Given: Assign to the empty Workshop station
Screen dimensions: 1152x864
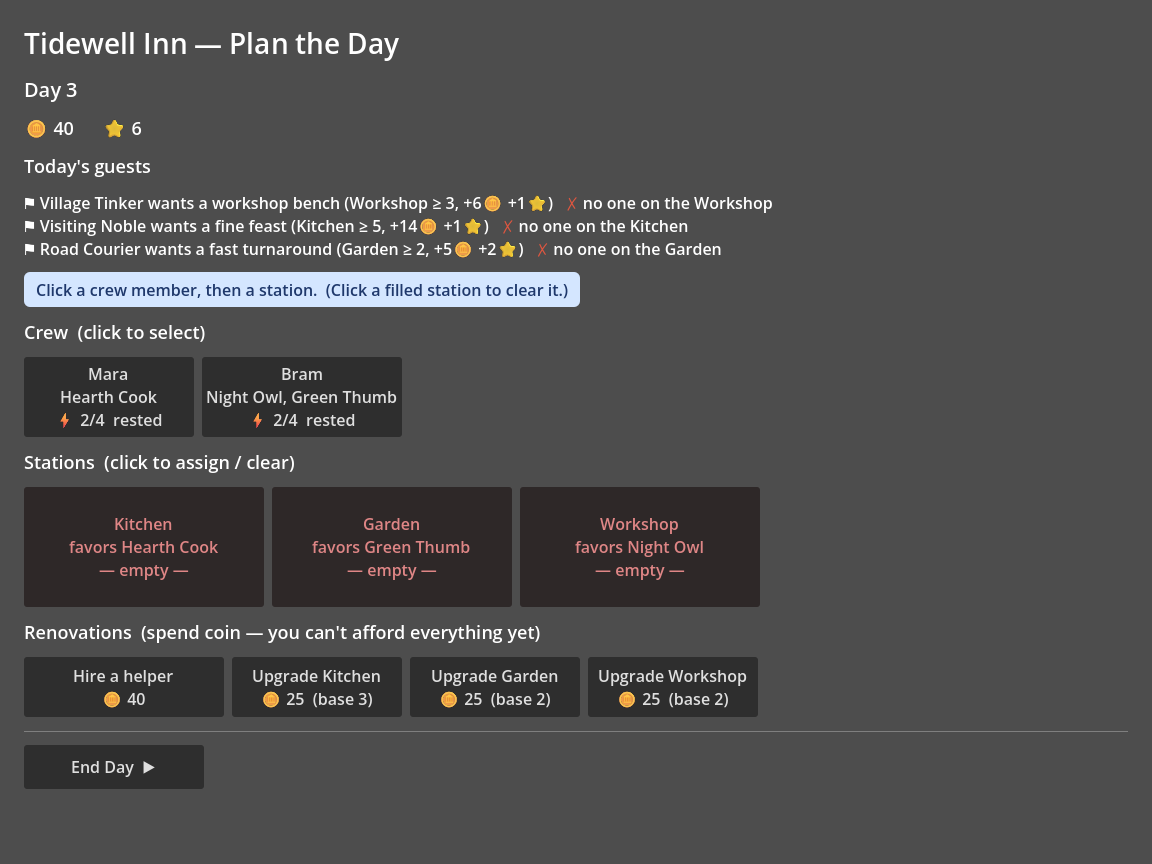Looking at the screenshot, I should (640, 547).
